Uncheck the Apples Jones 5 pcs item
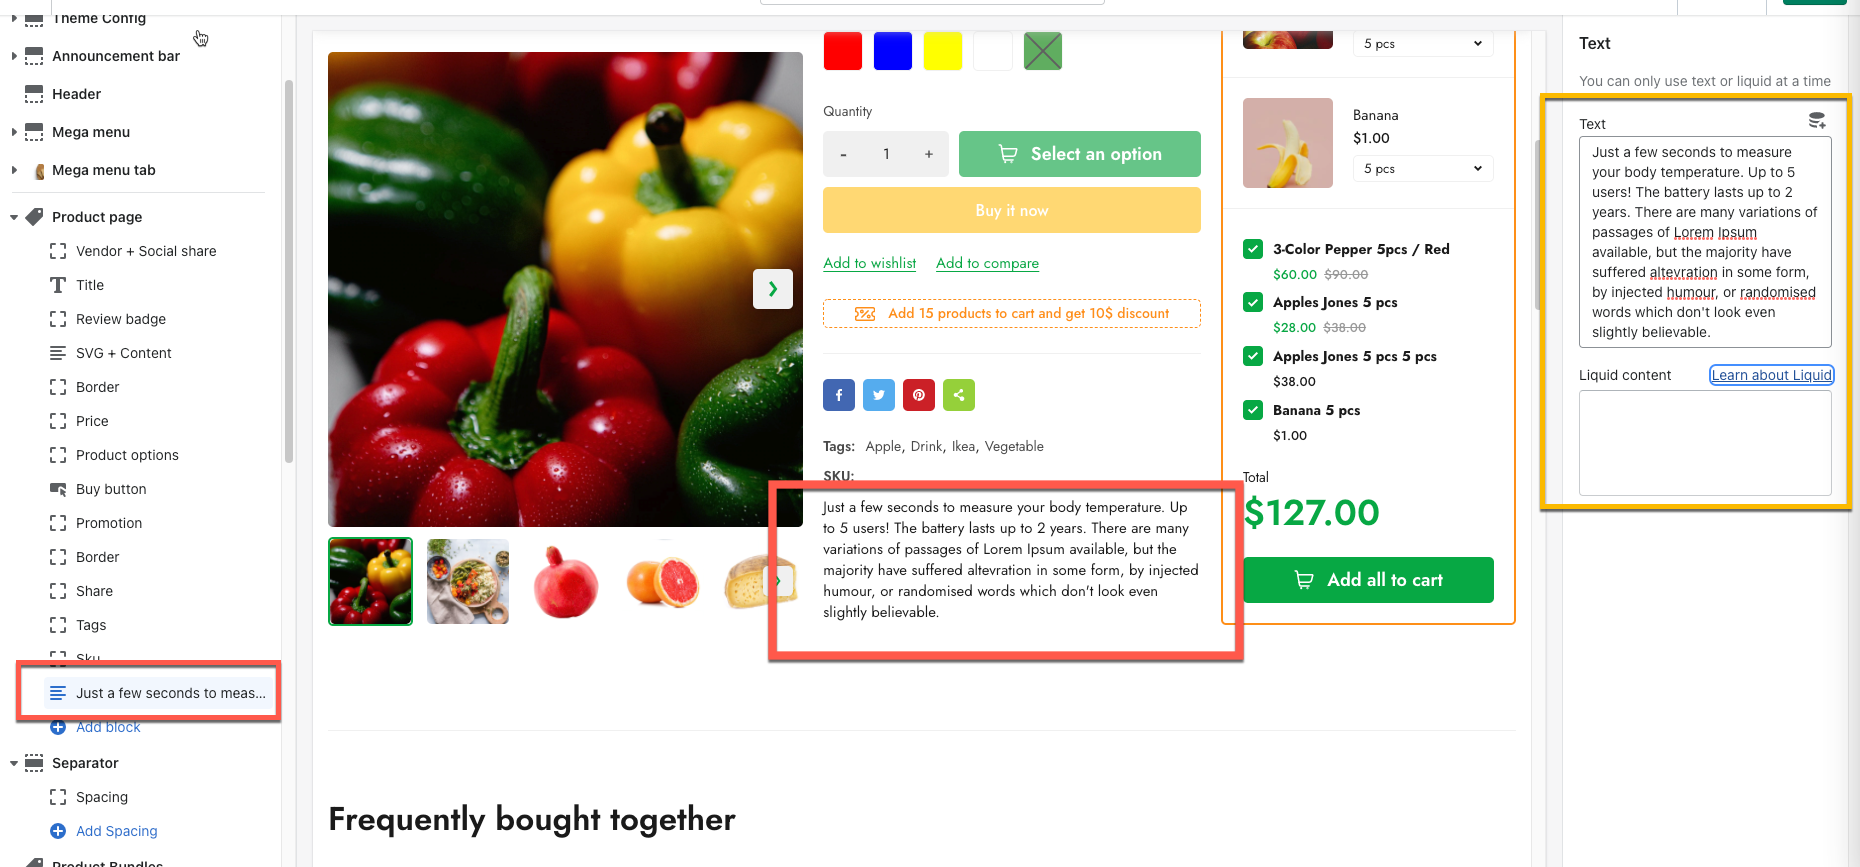The width and height of the screenshot is (1860, 867). (x=1253, y=302)
